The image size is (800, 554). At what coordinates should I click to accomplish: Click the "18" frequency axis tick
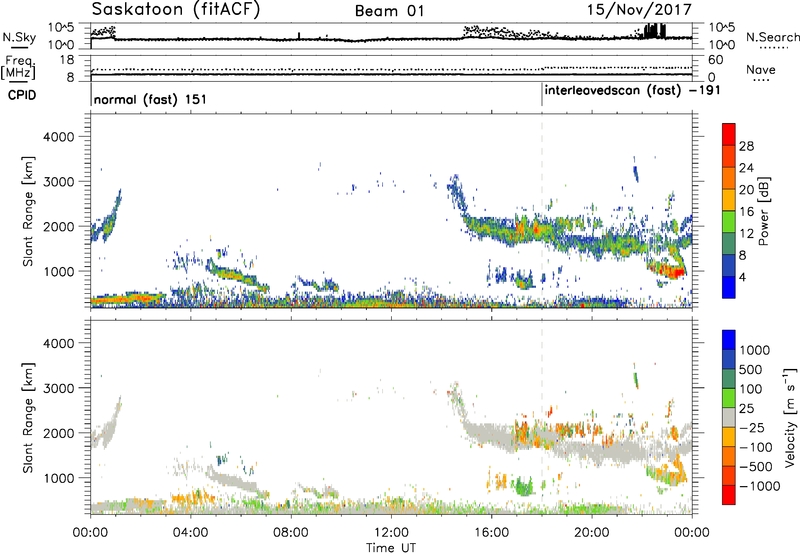point(67,60)
